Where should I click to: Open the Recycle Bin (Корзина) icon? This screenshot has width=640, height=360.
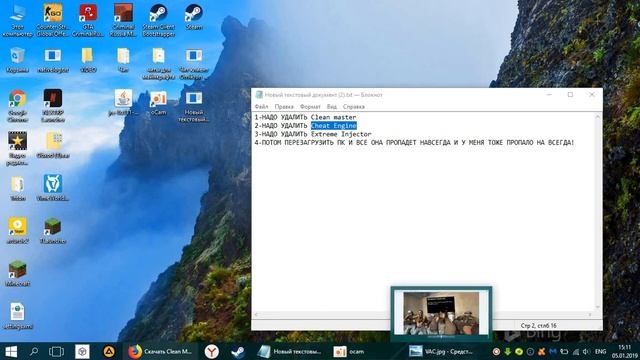pos(18,60)
